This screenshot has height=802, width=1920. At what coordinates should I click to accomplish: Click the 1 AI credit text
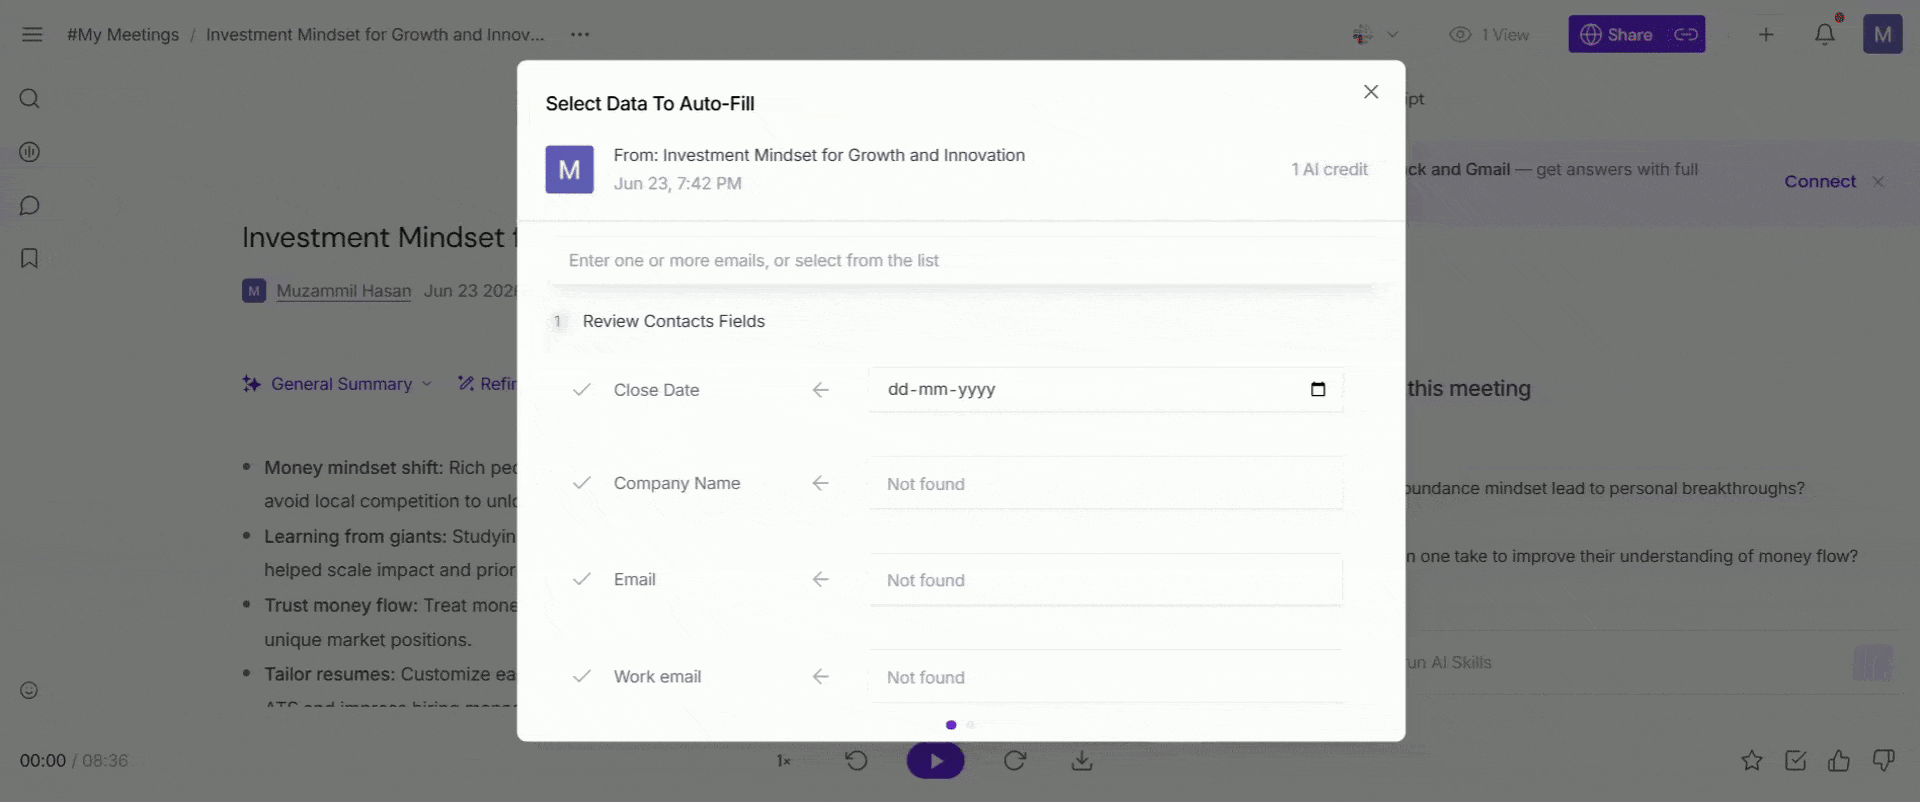coord(1329,169)
